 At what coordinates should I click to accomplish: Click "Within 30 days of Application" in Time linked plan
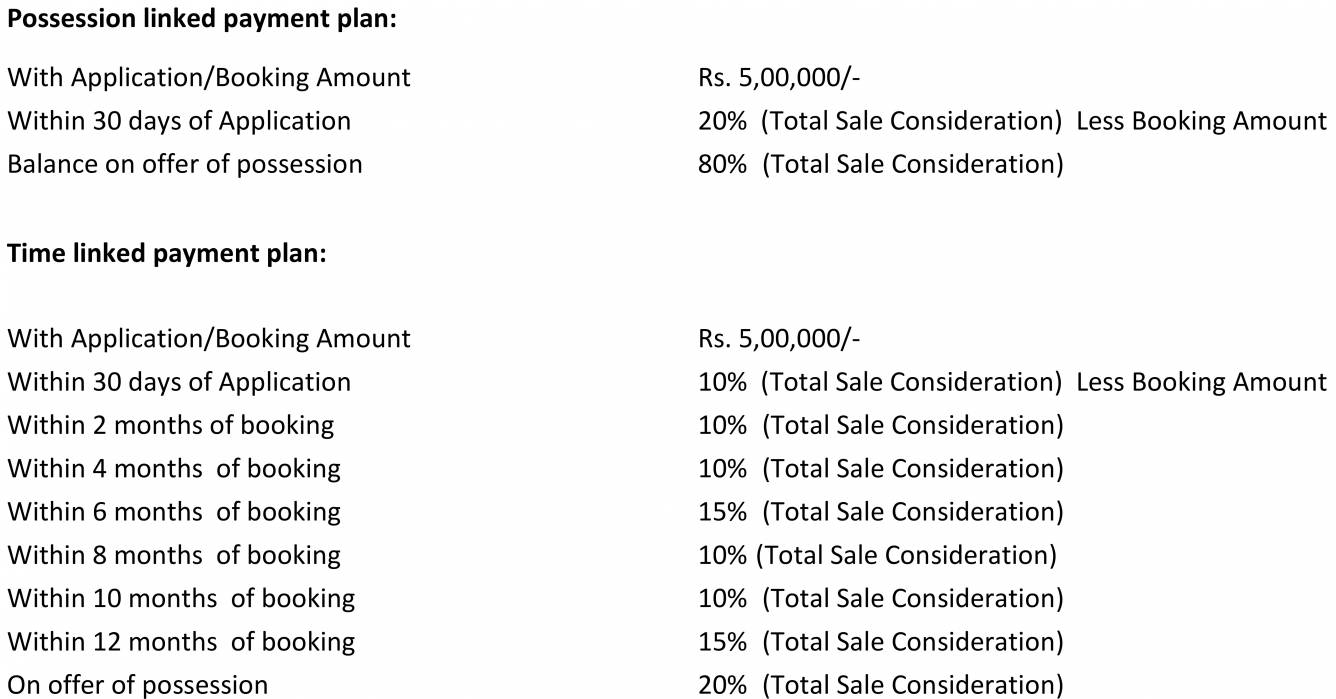coord(179,382)
